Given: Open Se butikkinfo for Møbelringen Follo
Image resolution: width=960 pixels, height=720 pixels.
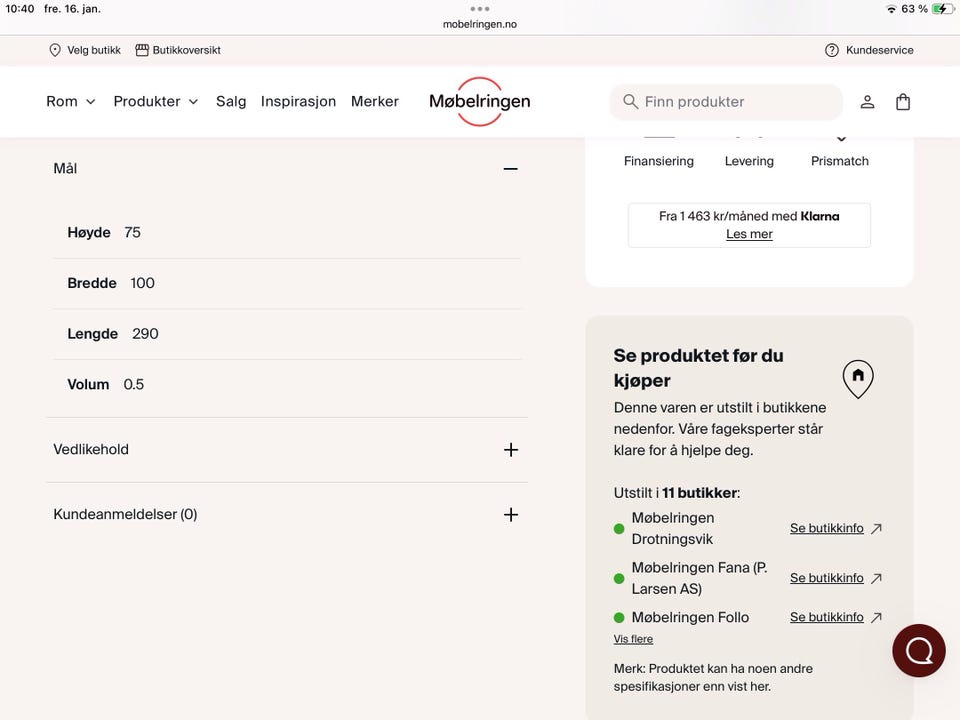Looking at the screenshot, I should tap(827, 617).
